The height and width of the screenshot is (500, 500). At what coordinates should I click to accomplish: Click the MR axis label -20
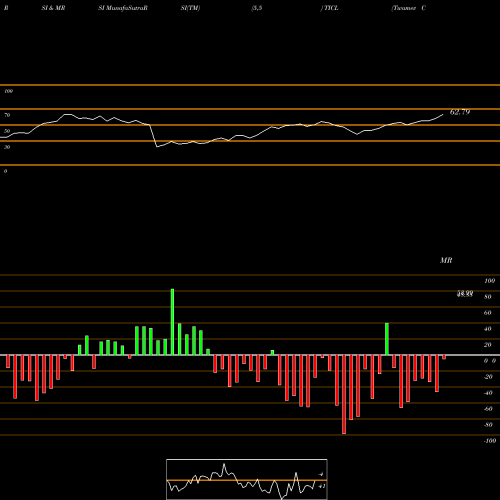click(488, 377)
